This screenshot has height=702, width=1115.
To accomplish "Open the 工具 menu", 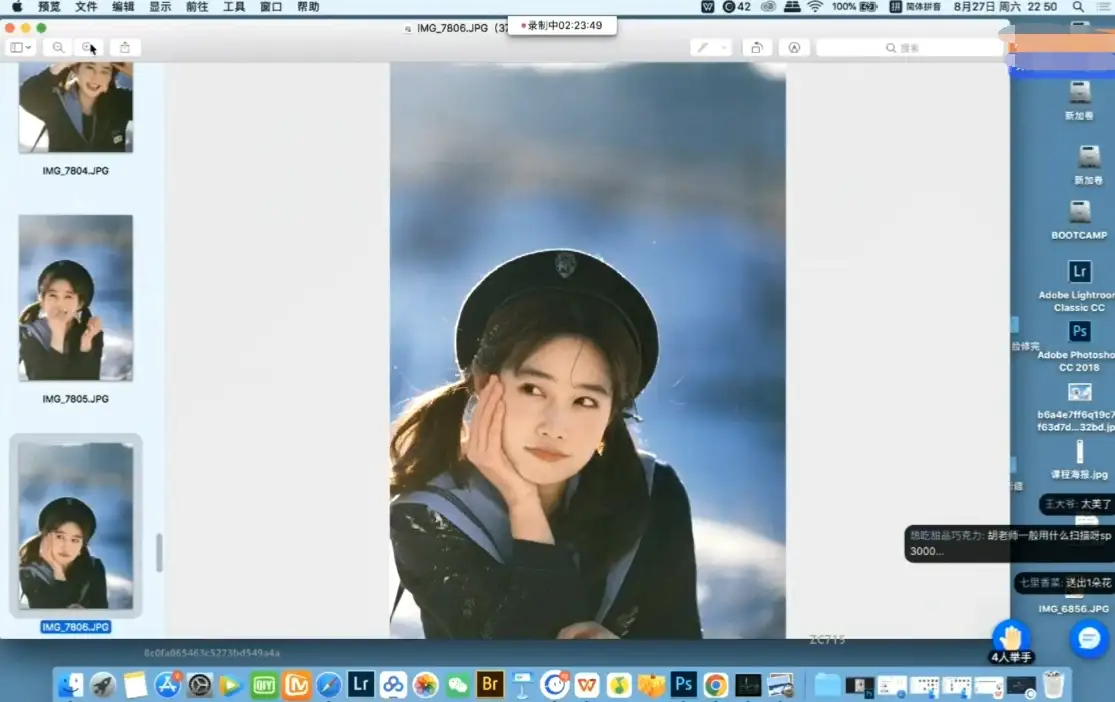I will coord(233,6).
